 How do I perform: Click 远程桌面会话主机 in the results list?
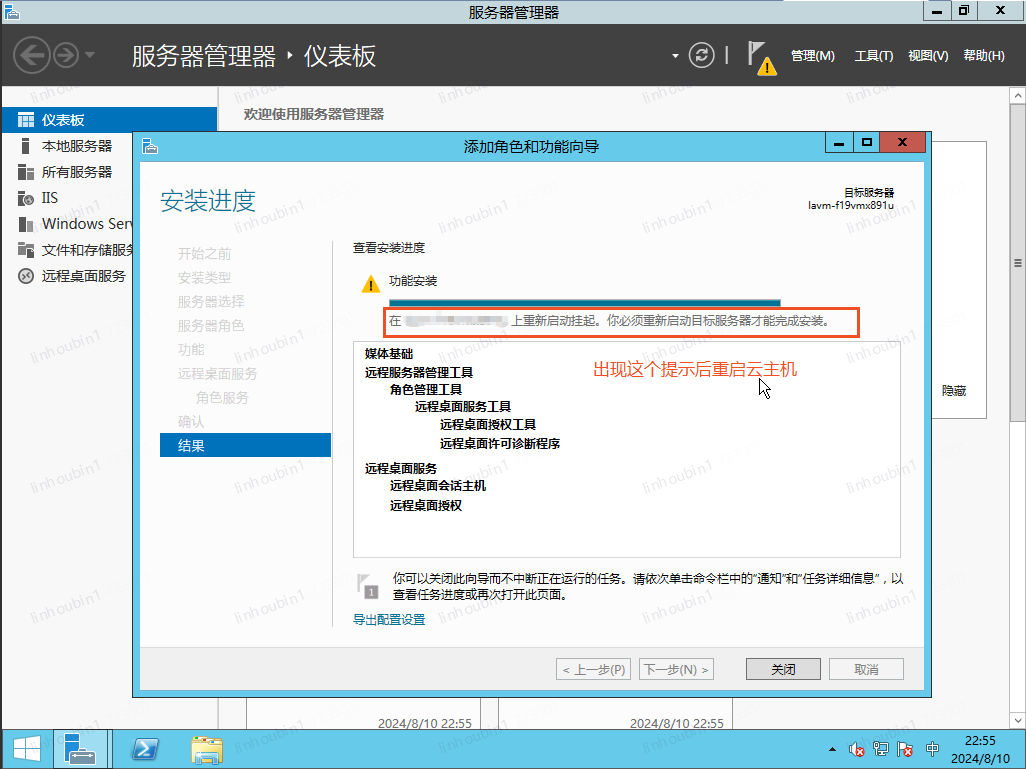(438, 486)
